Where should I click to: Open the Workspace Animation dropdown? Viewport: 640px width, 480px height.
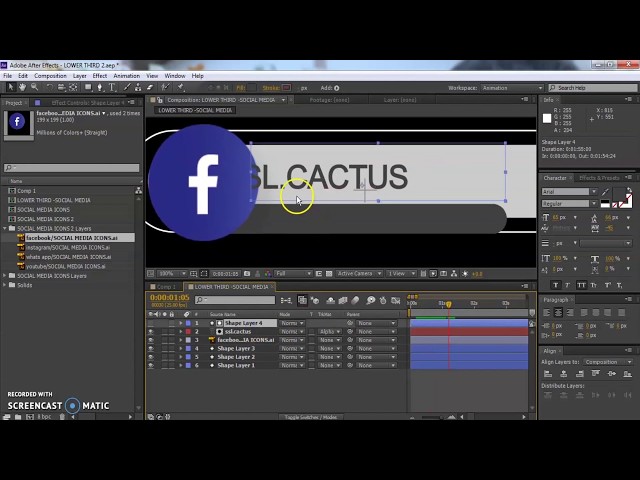(x=512, y=88)
